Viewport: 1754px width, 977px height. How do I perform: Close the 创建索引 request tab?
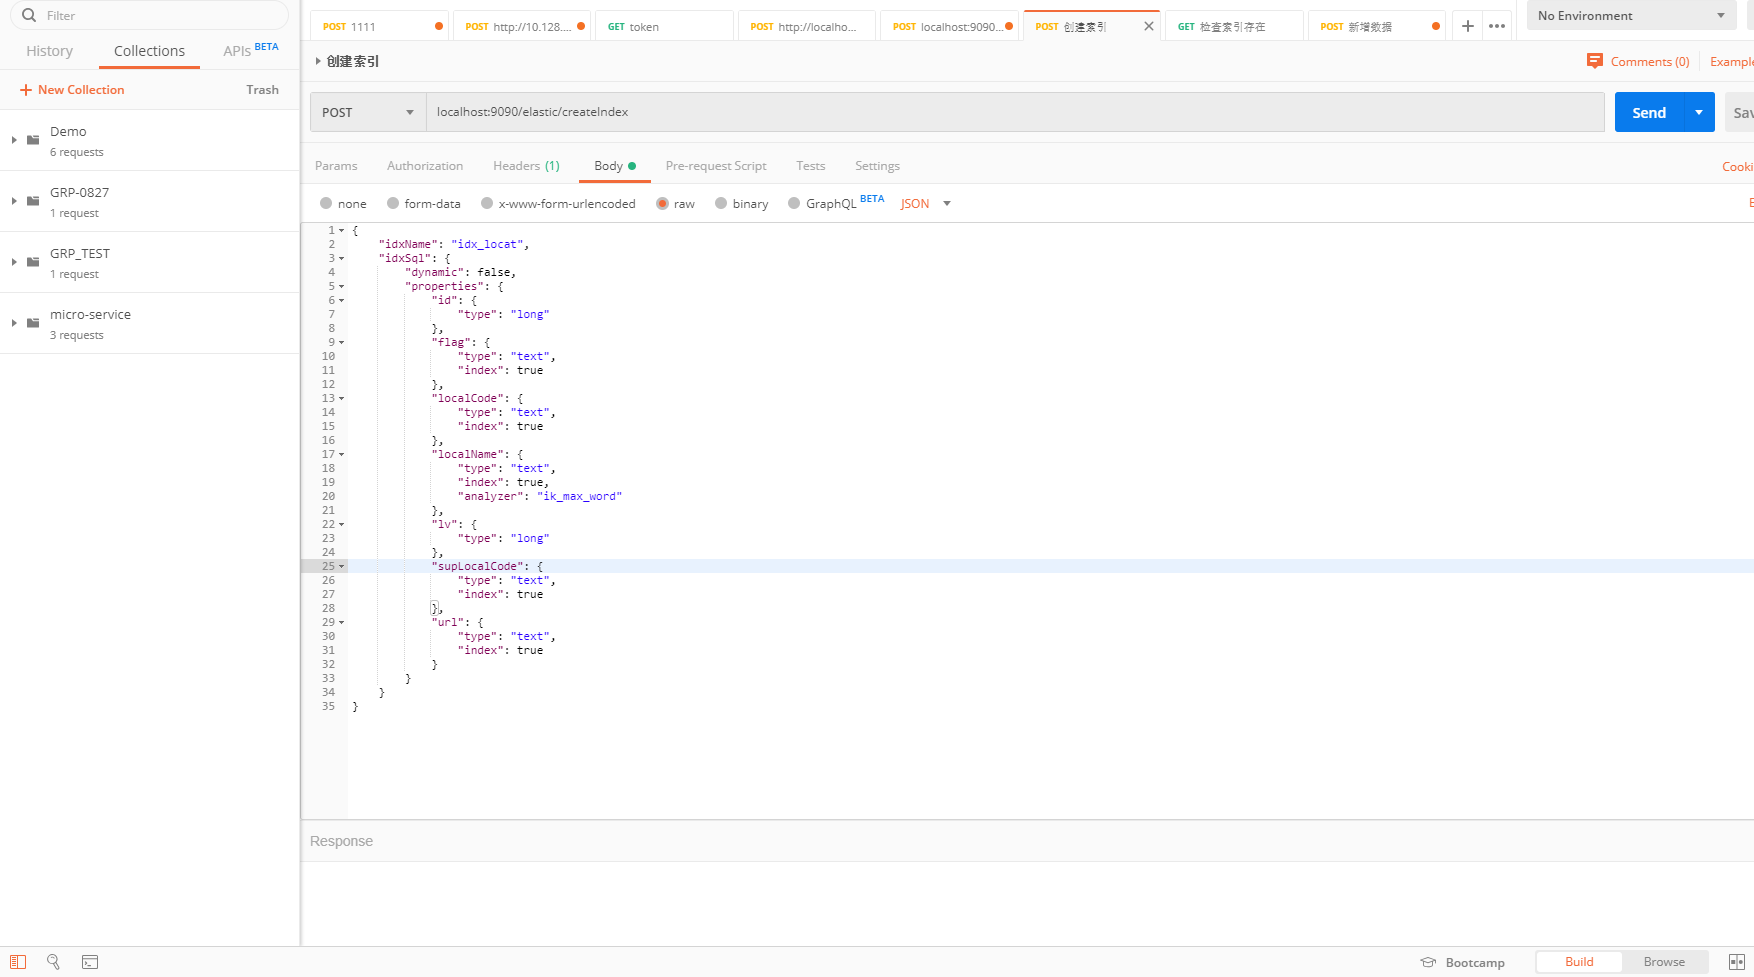pyautogui.click(x=1148, y=26)
